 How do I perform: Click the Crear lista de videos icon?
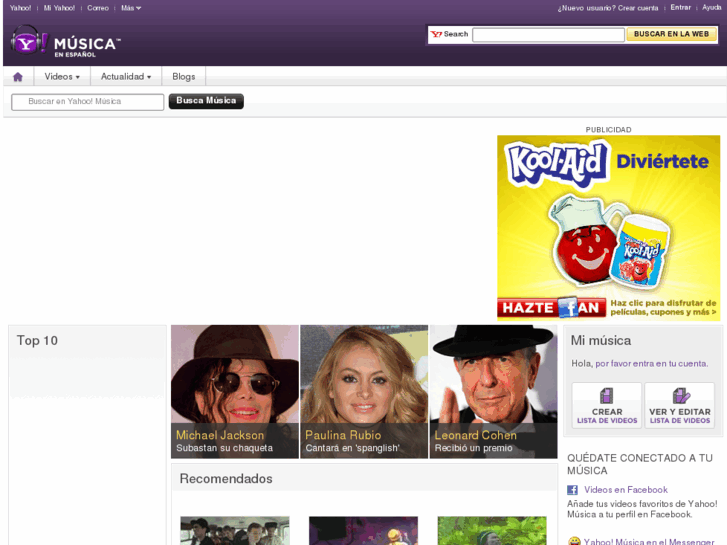click(x=606, y=396)
